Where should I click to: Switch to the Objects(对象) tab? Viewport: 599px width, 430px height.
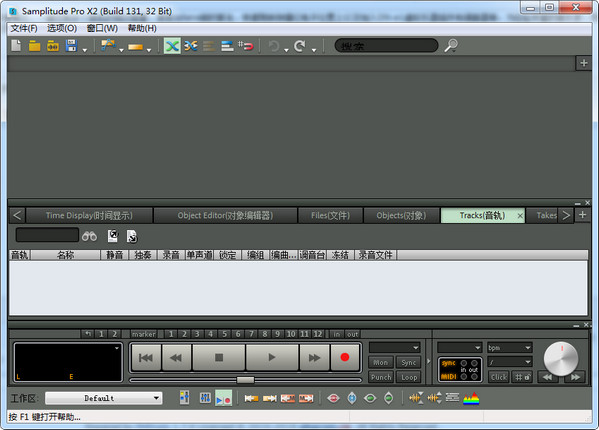tap(401, 215)
